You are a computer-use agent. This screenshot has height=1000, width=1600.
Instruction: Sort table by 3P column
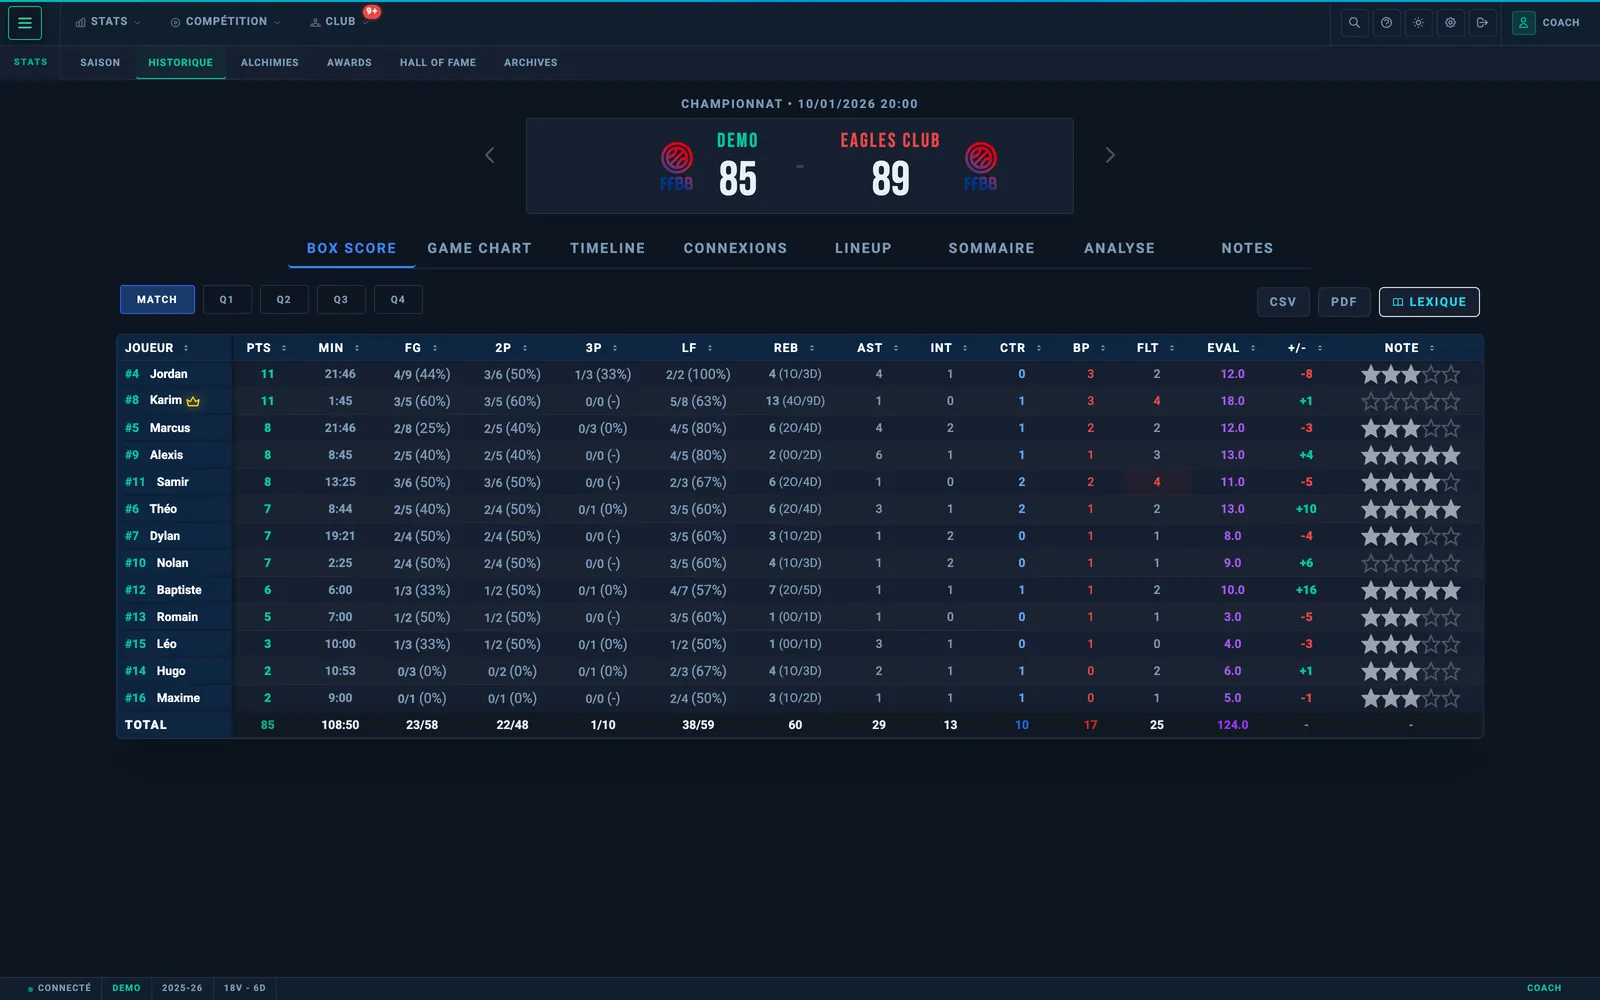[x=602, y=348]
